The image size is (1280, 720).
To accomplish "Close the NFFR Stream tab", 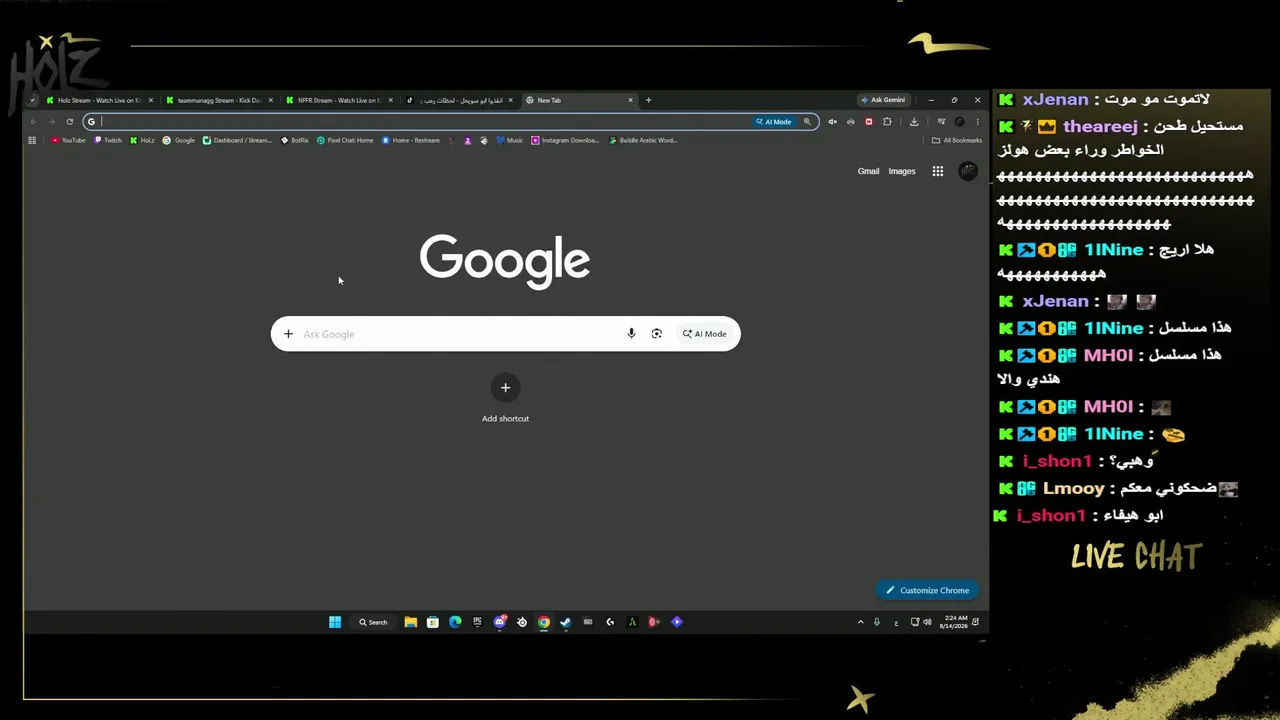I will tap(390, 100).
